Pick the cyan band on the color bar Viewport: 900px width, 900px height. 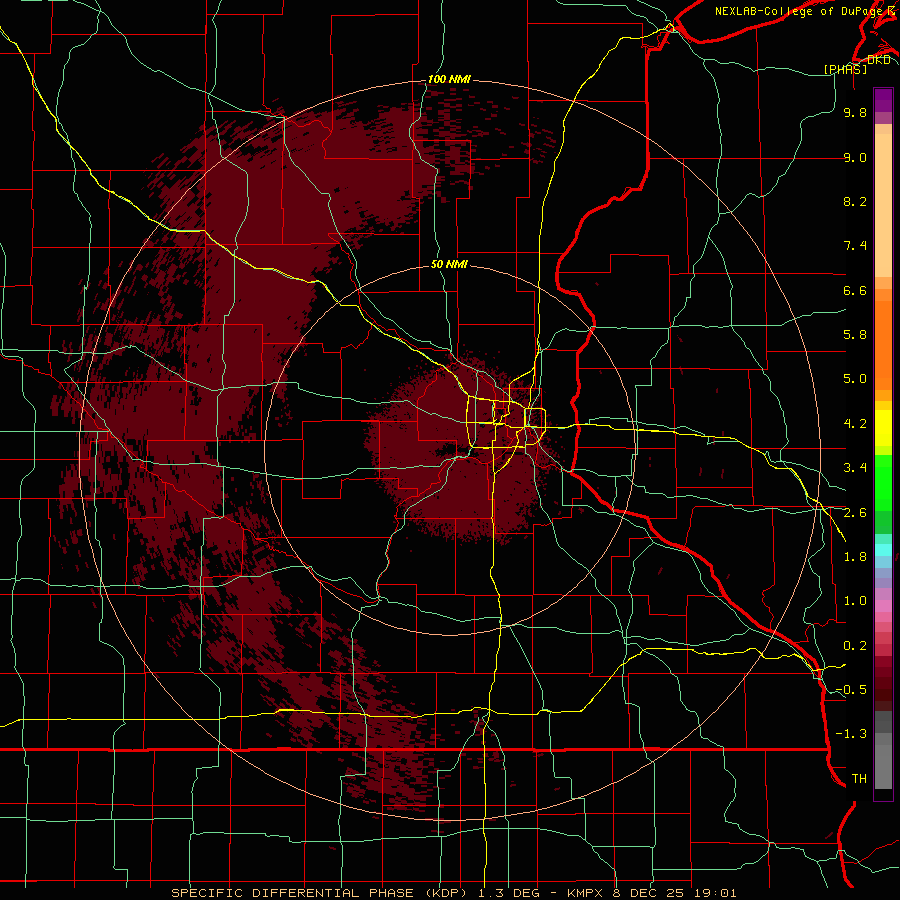[x=883, y=549]
